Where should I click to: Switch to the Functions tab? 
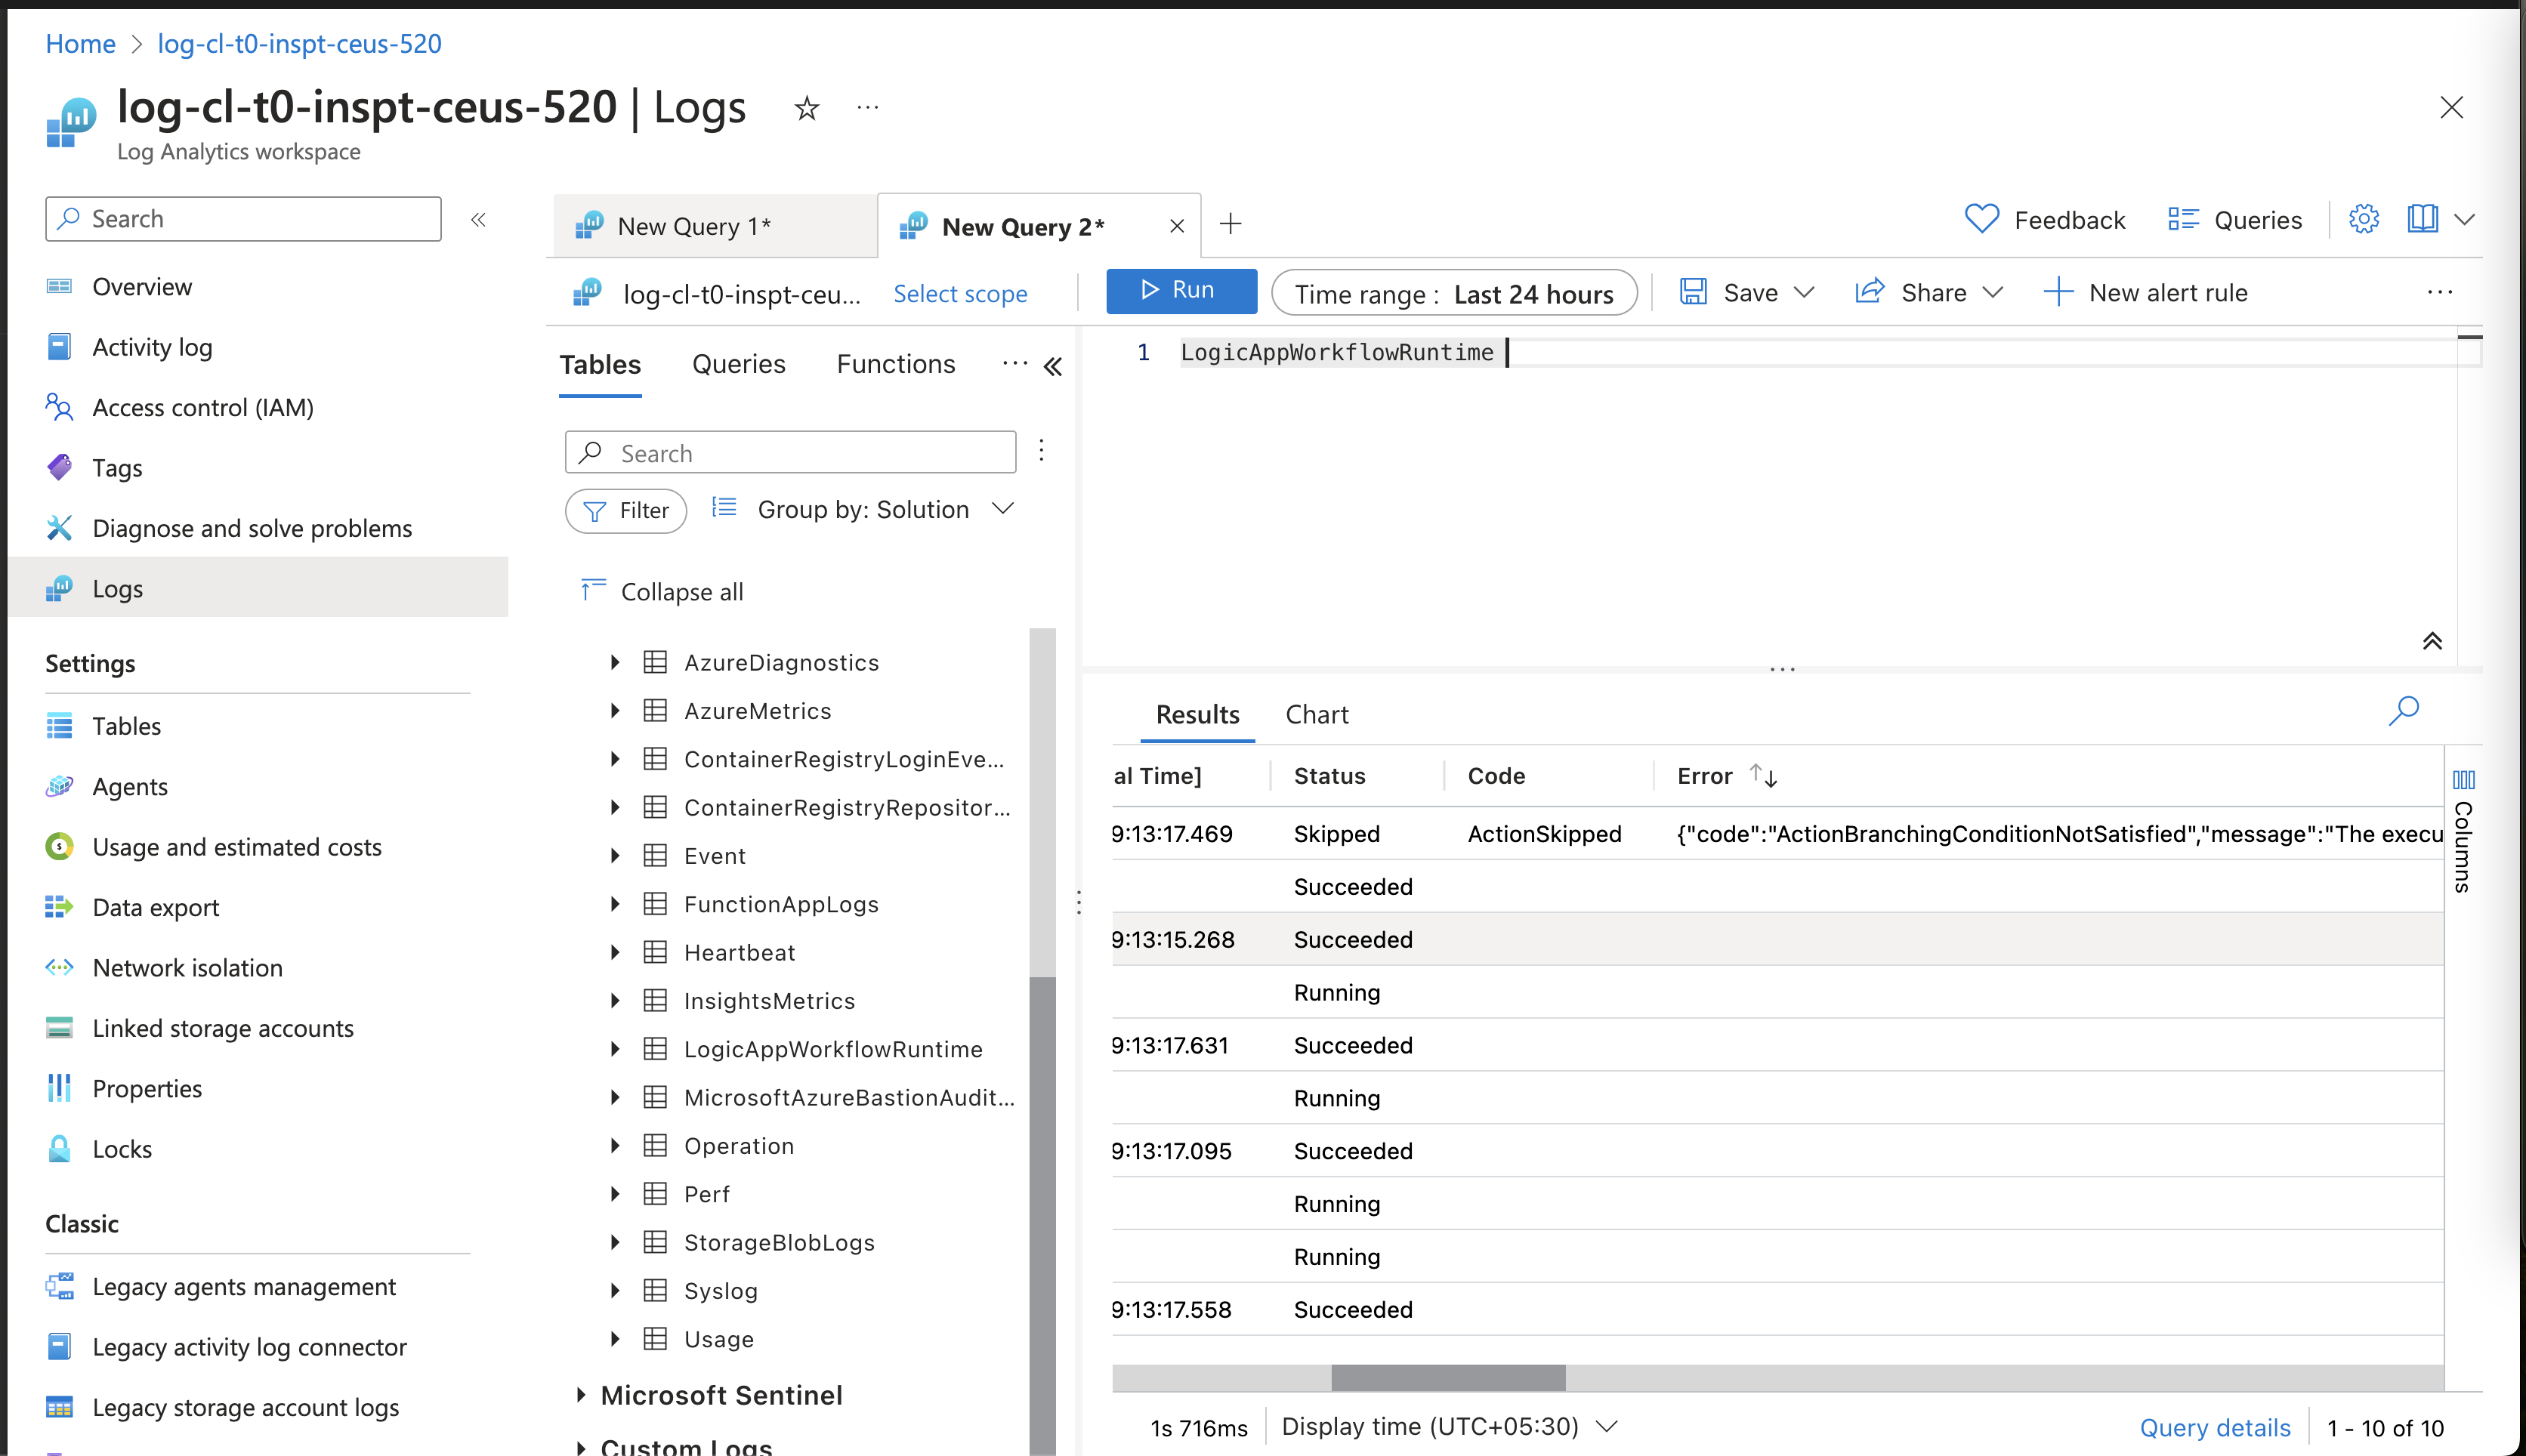896,365
